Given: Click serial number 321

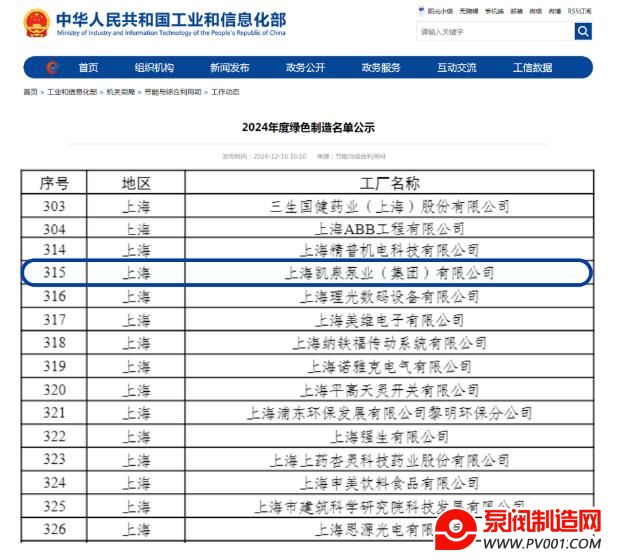Looking at the screenshot, I should click(54, 413).
